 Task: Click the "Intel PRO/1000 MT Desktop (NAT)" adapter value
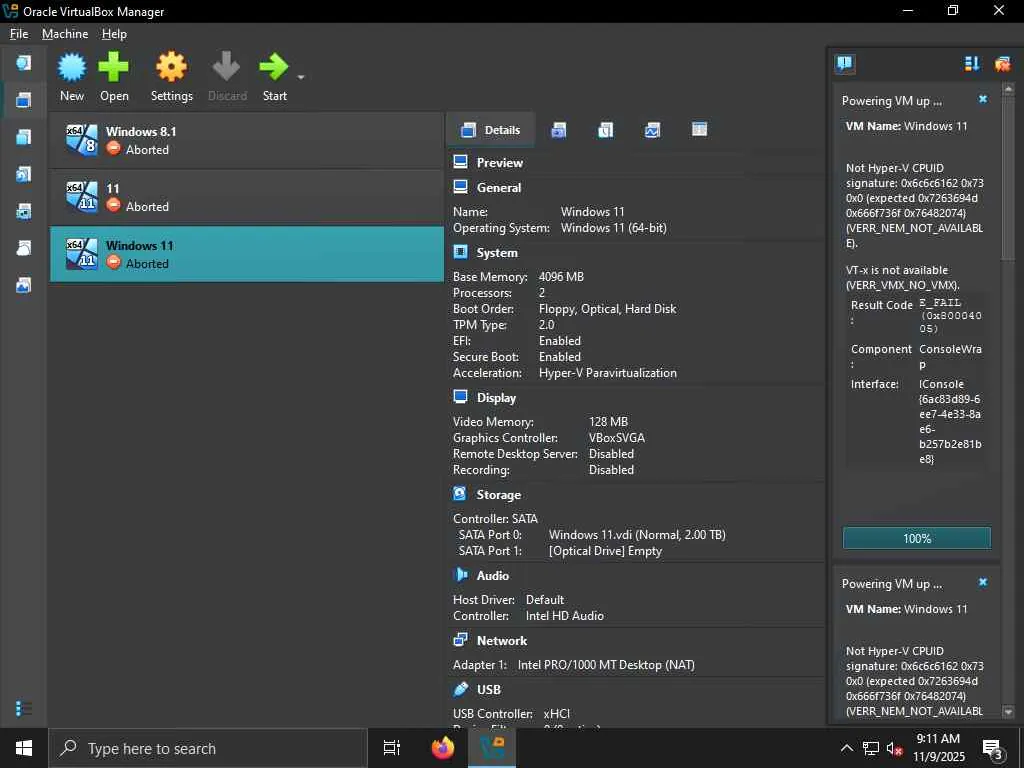pyautogui.click(x=606, y=665)
